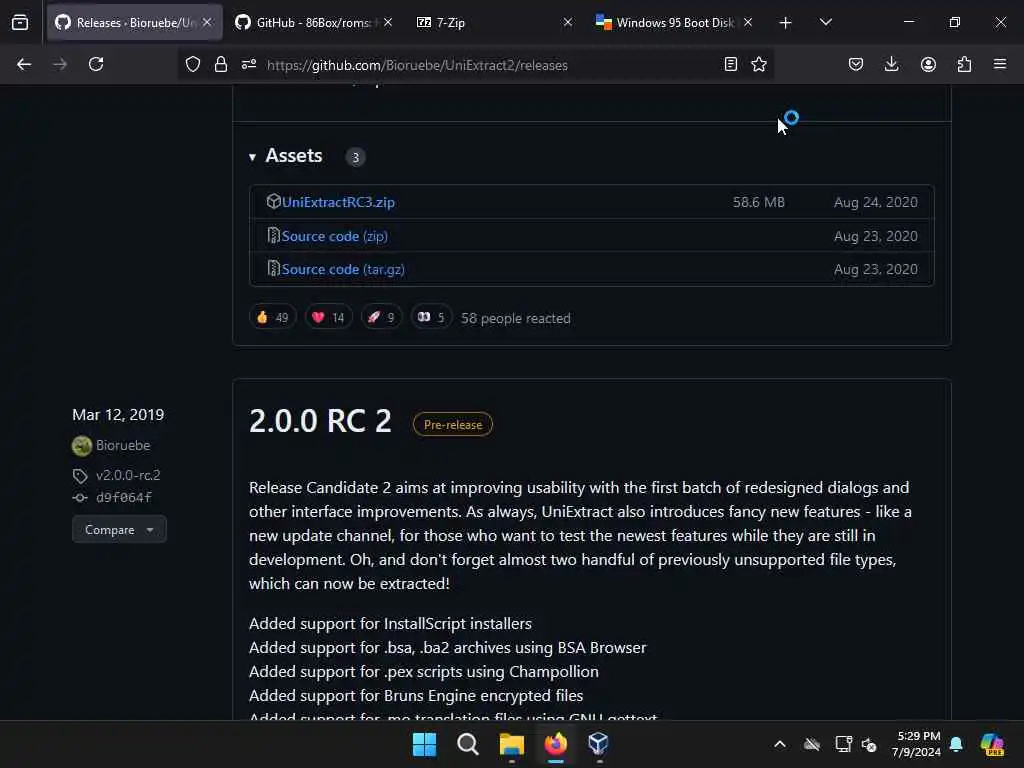
Task: Open the Bioruebe author profile link
Action: (123, 445)
